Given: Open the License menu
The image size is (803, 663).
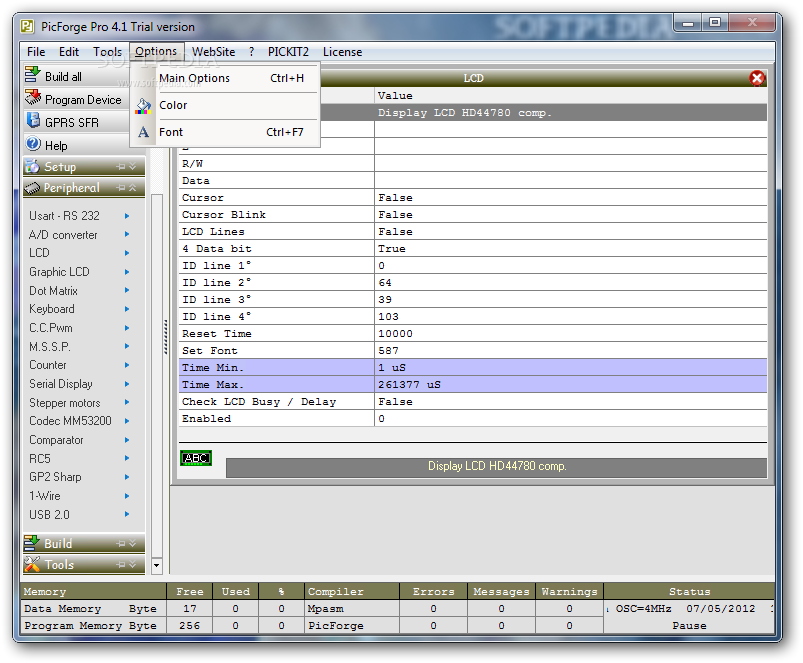Looking at the screenshot, I should point(342,52).
